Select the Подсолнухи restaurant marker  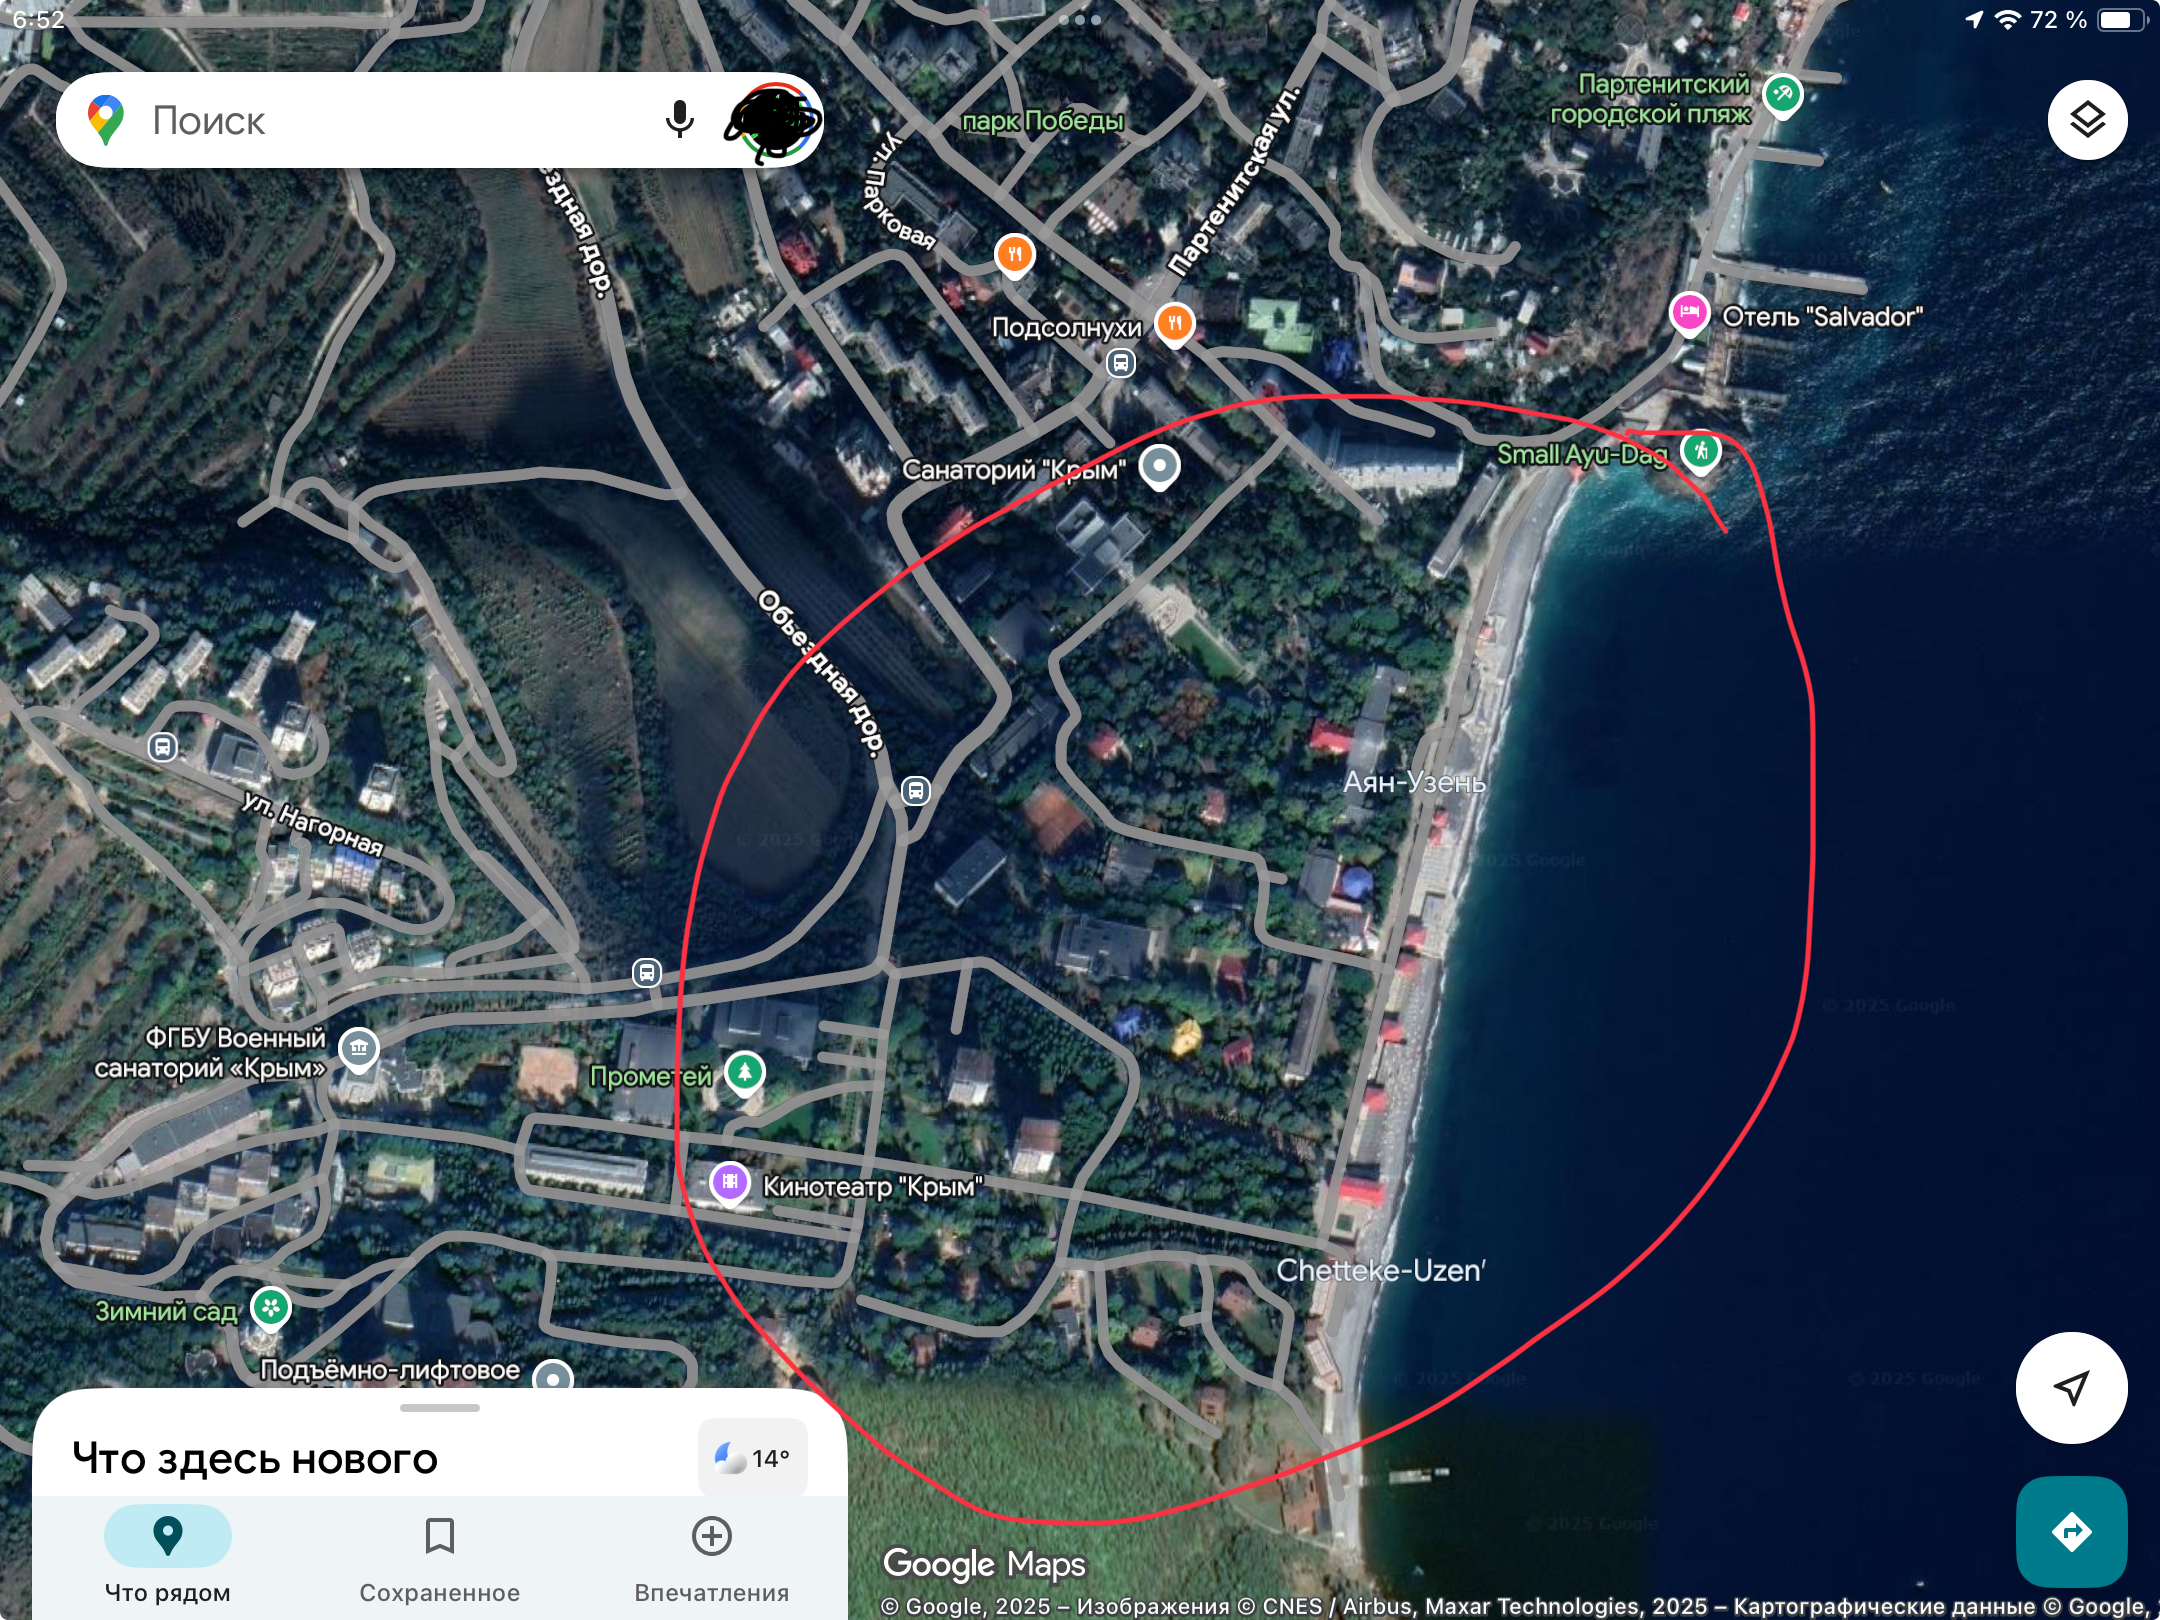[x=1175, y=325]
